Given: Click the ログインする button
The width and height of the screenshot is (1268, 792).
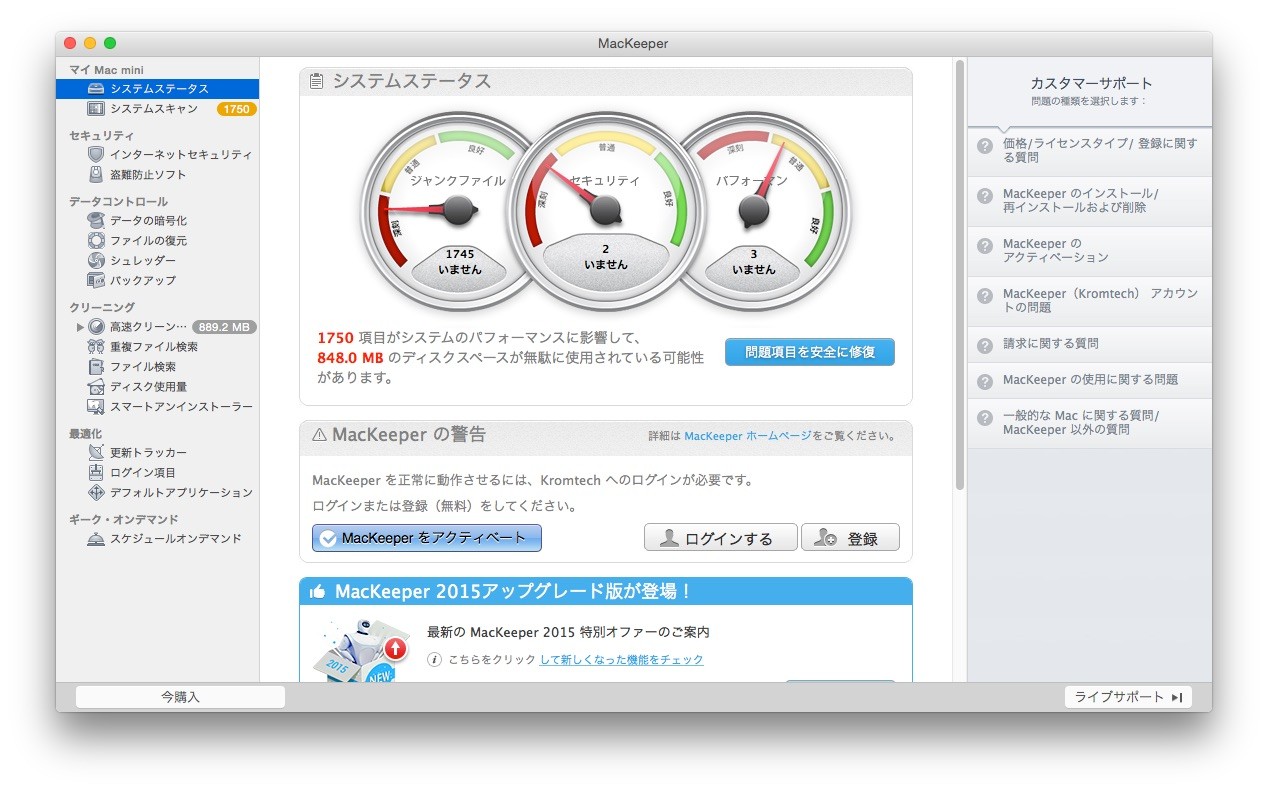Looking at the screenshot, I should click(720, 538).
